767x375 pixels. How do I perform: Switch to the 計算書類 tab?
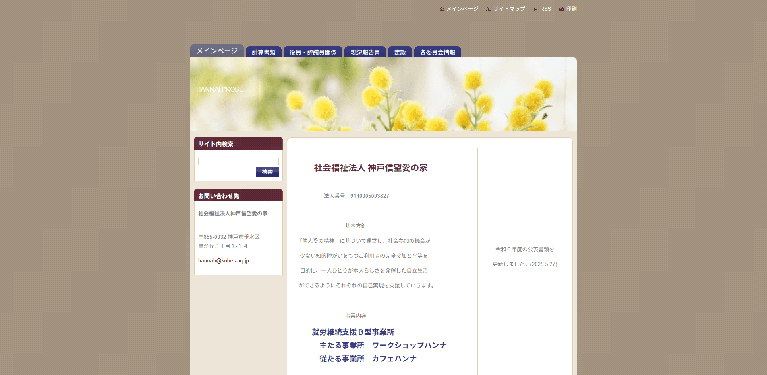pos(264,52)
